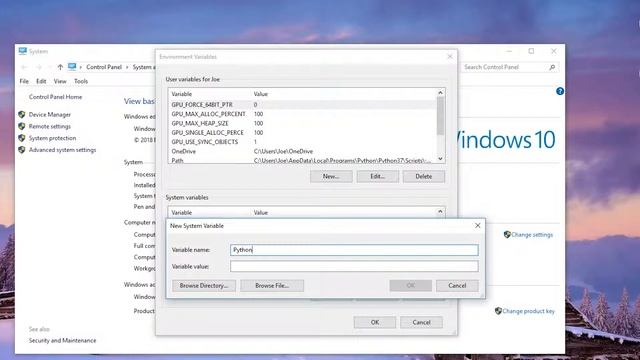This screenshot has height=360, width=640.
Task: Click the Device Manager shield icon
Action: pyautogui.click(x=22, y=115)
